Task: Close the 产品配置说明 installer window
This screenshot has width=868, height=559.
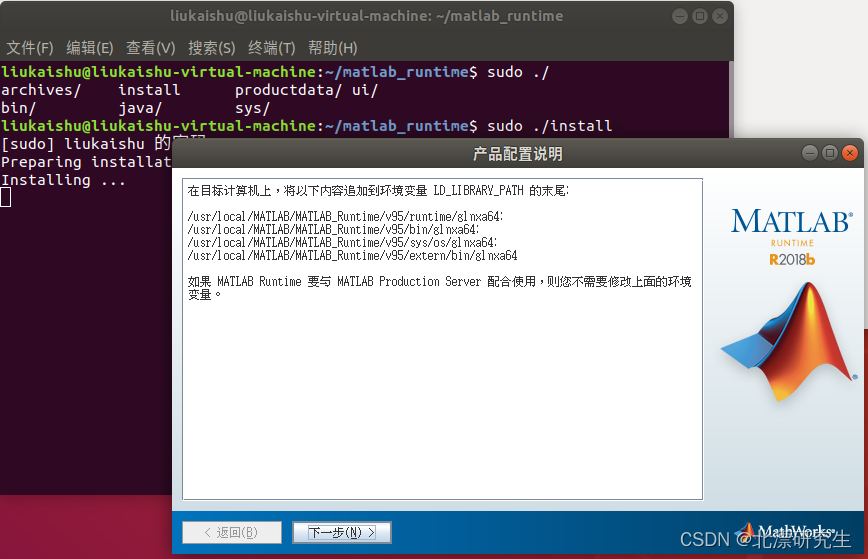Action: (x=850, y=153)
